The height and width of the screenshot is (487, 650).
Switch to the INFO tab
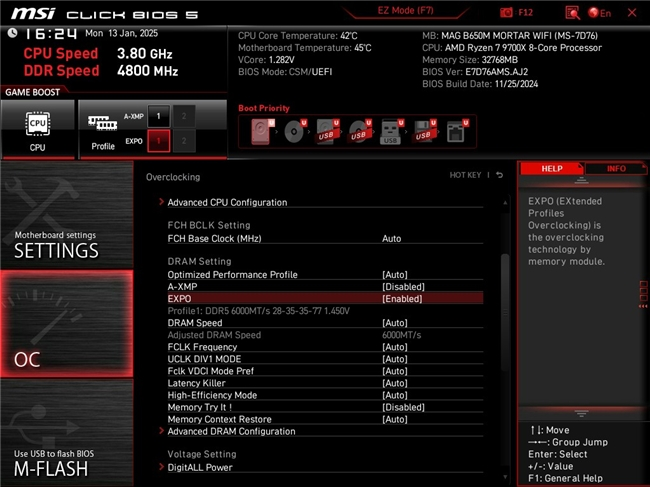pyautogui.click(x=616, y=169)
